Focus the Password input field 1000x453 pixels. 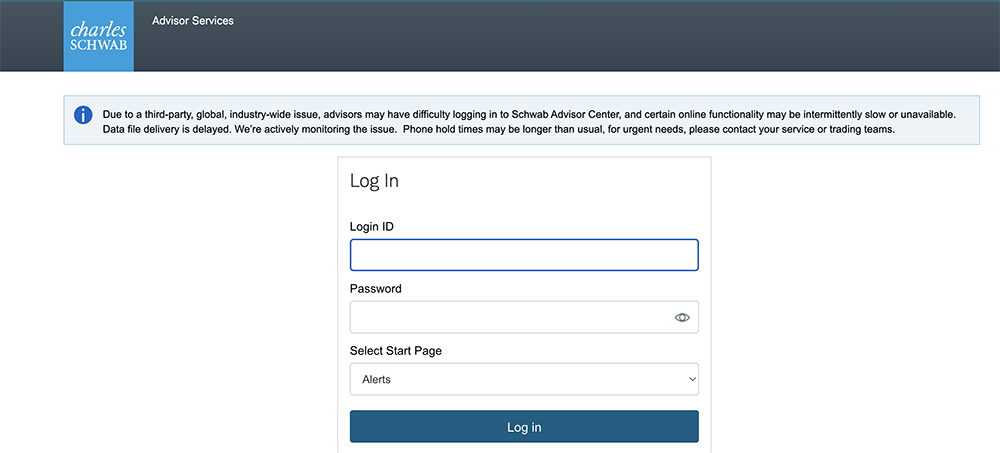[x=524, y=317]
